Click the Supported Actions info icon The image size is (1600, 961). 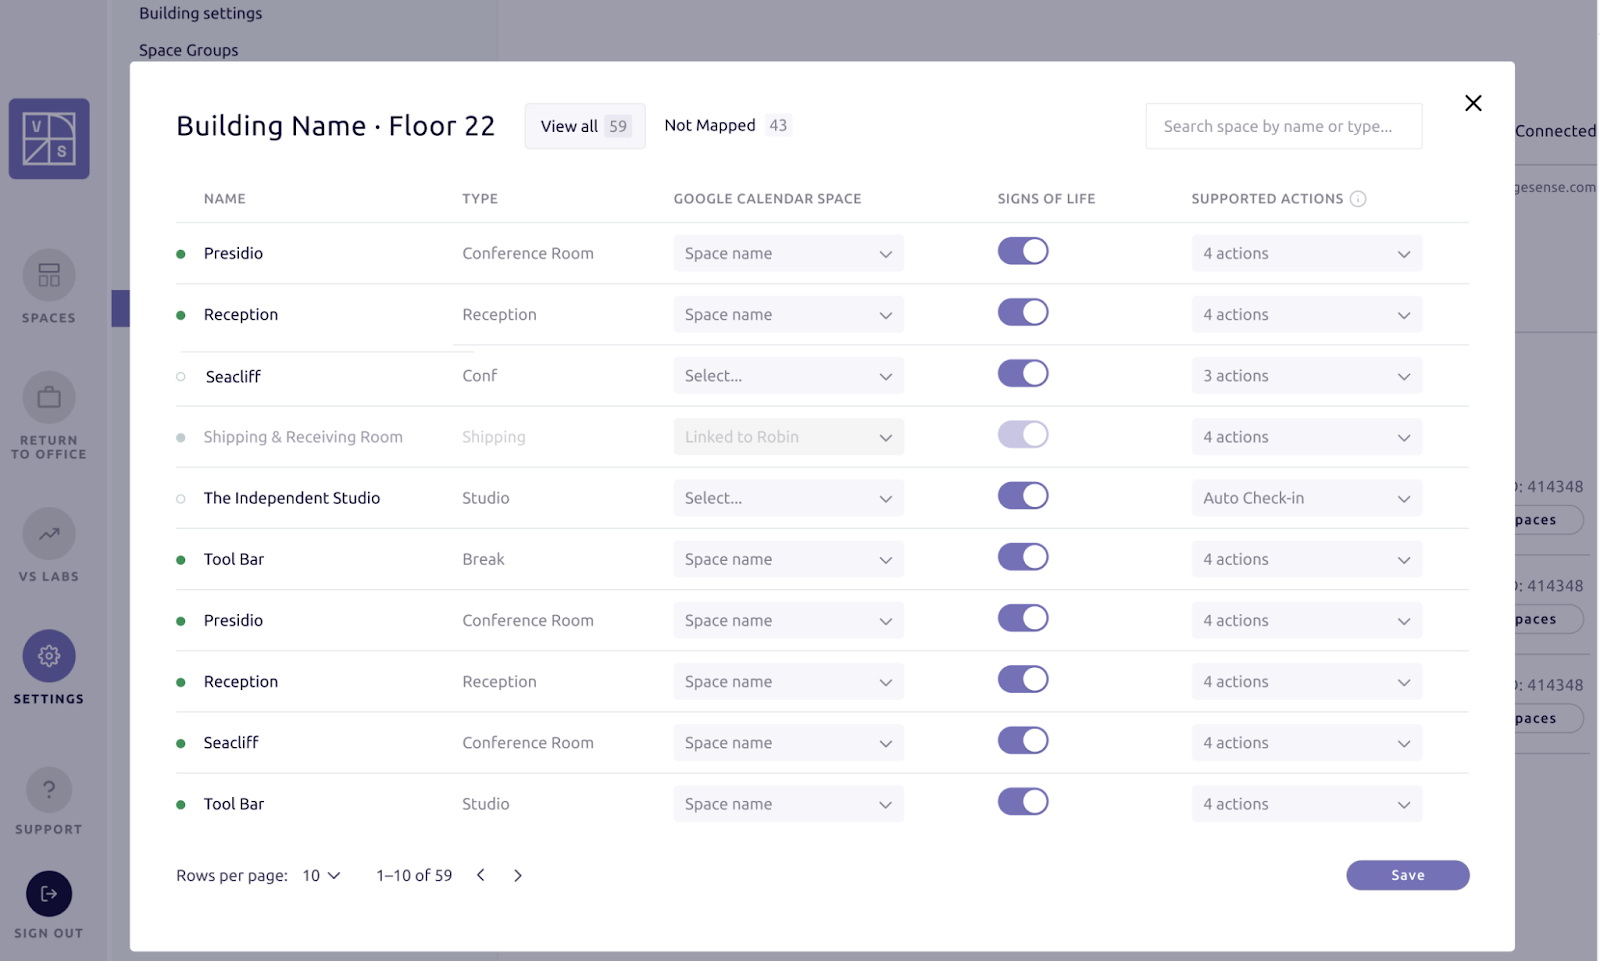coord(1358,199)
